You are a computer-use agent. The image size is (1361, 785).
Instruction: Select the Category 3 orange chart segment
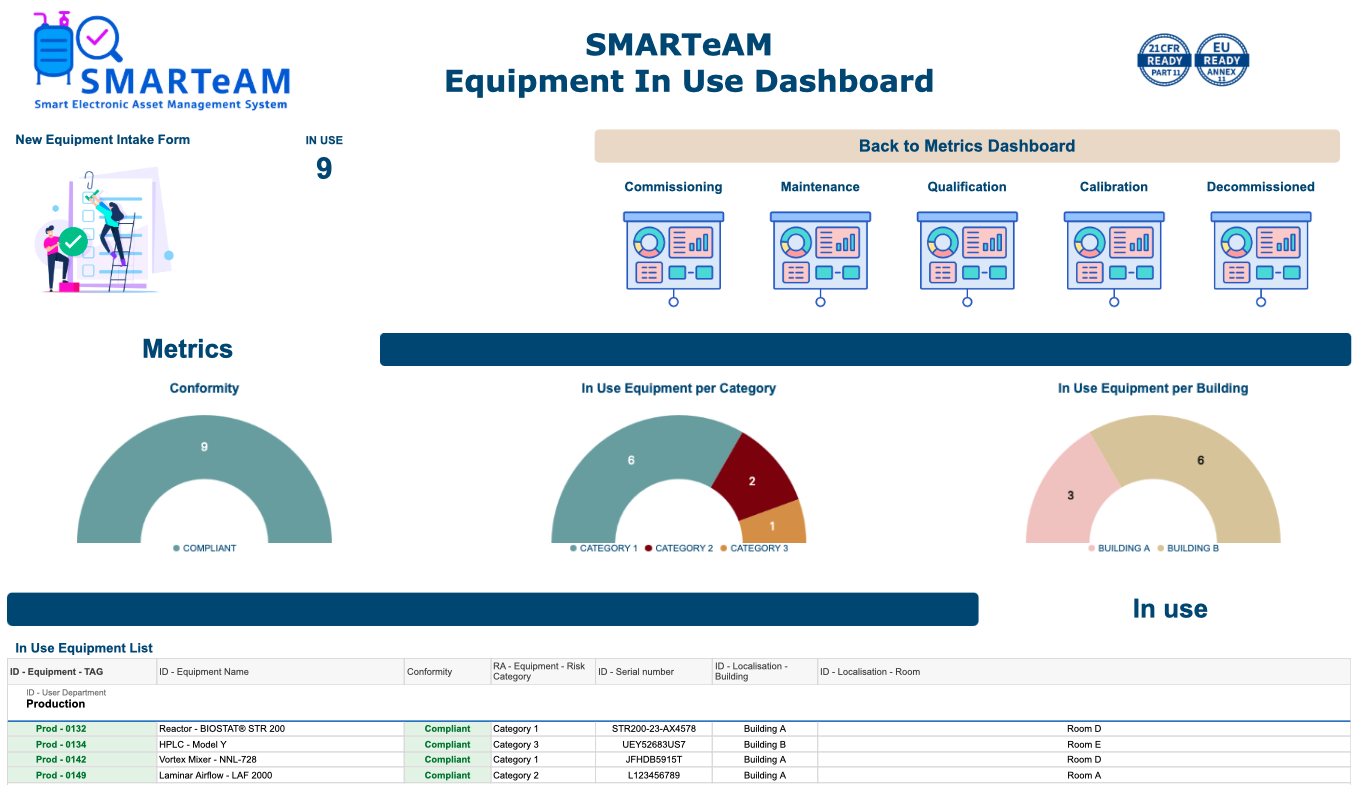[773, 526]
